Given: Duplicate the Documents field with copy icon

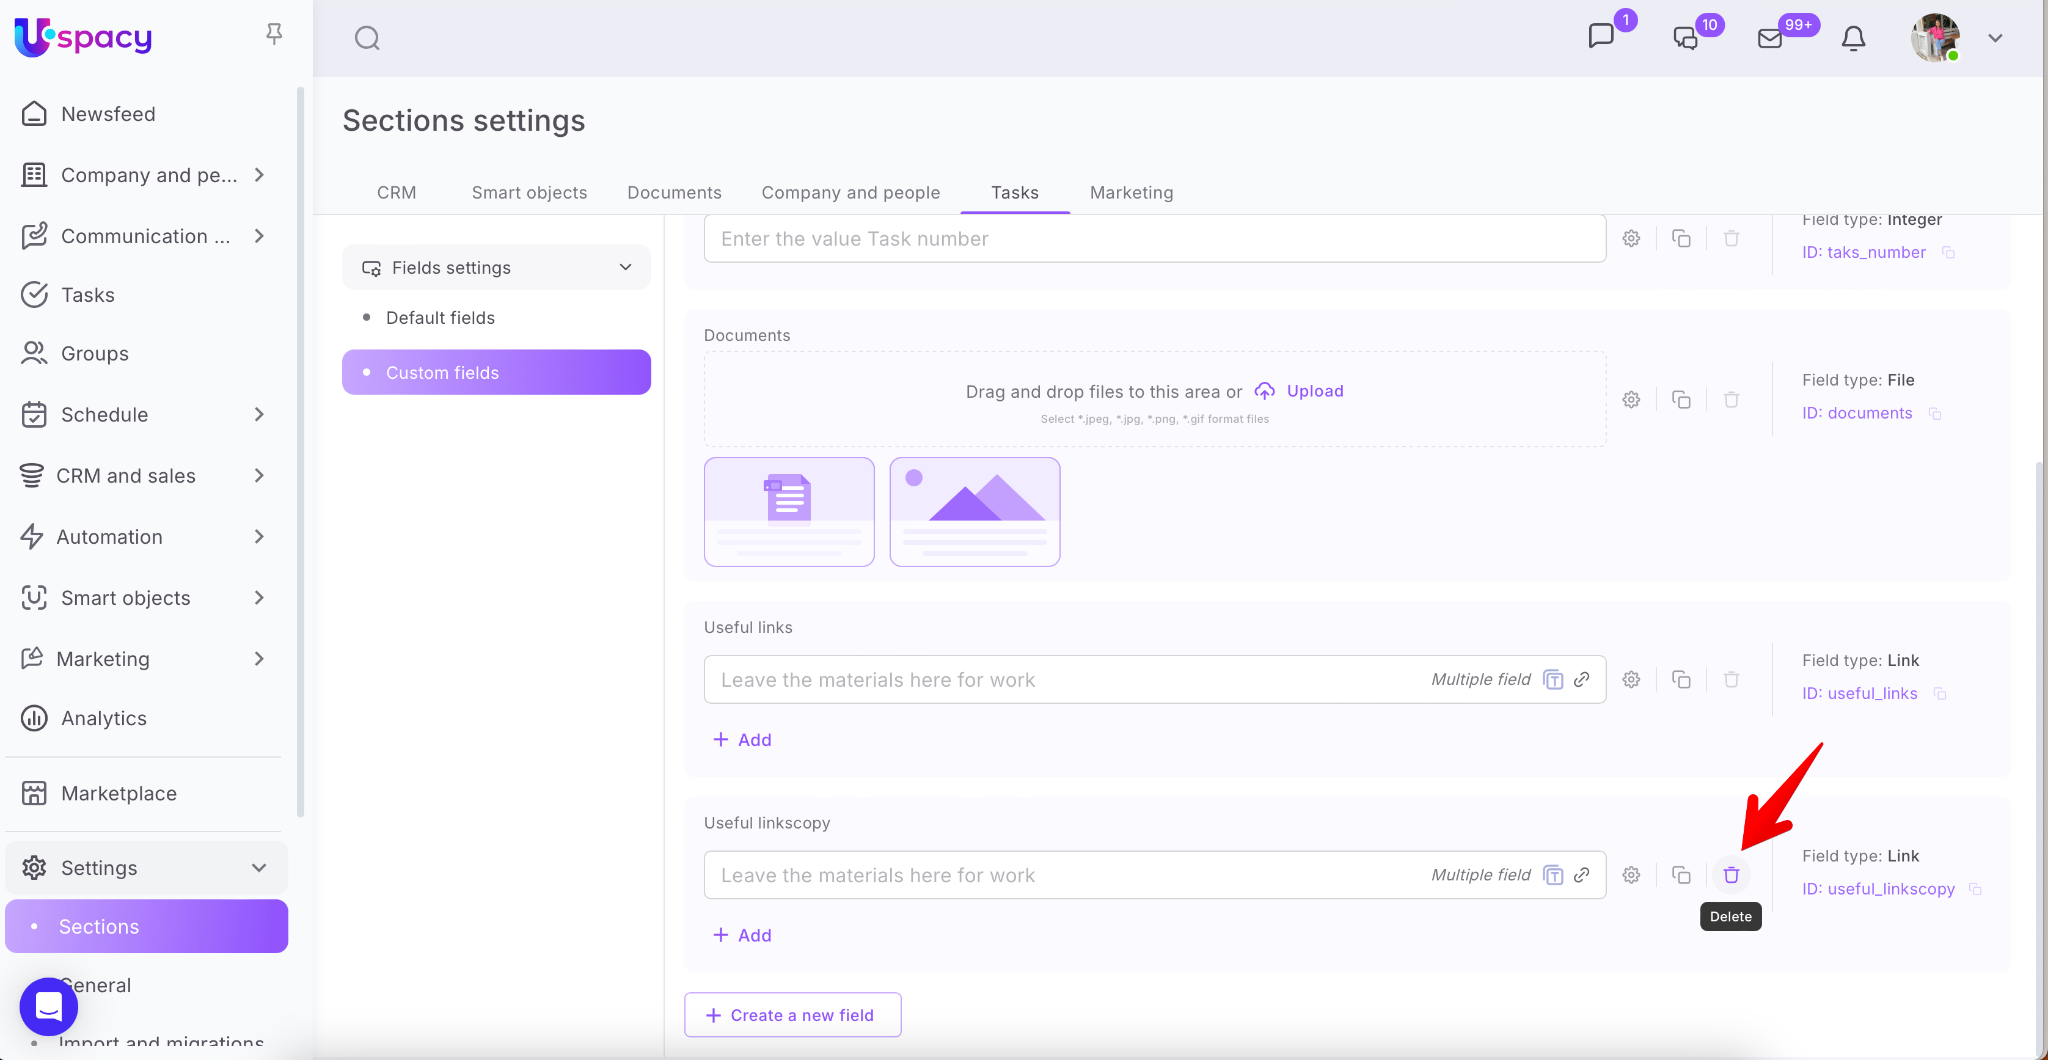Looking at the screenshot, I should point(1681,400).
